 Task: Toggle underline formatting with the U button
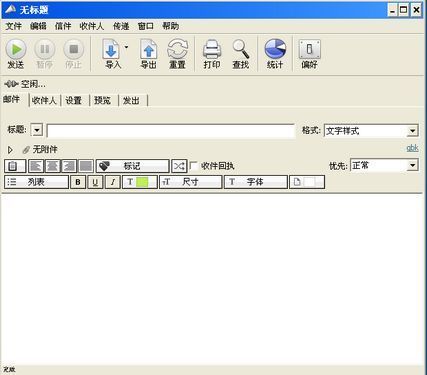coord(95,182)
